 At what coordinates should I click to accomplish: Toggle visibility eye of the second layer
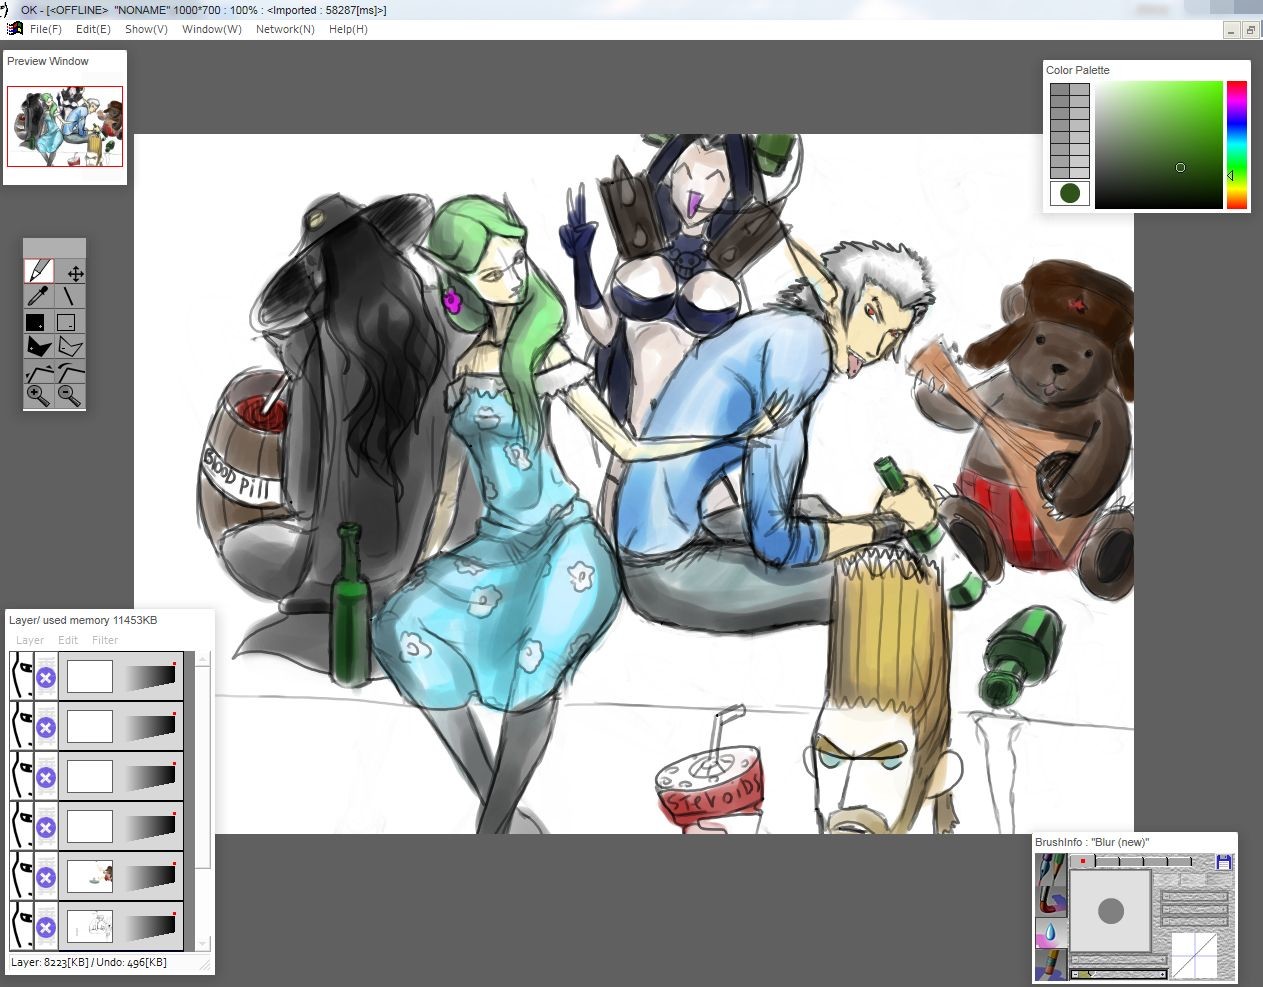click(21, 726)
